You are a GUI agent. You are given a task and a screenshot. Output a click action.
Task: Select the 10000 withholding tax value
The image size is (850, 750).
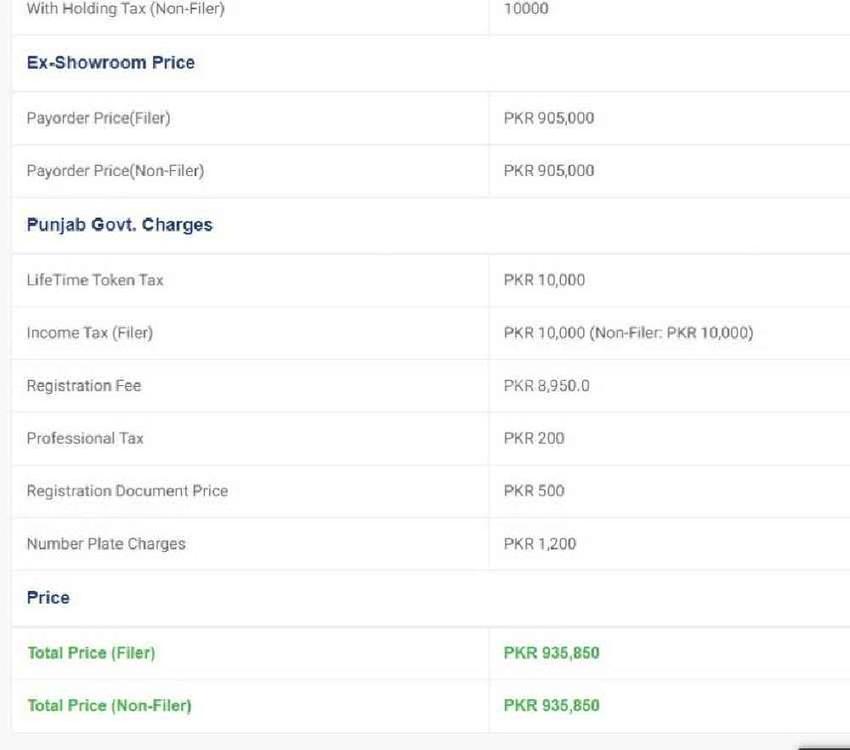(526, 9)
